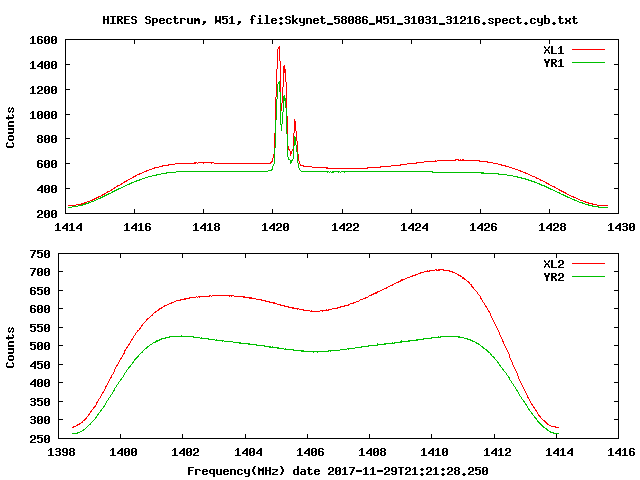Screen dimensions: 640x480
Task: Click the top plot Counts axis label
Action: [10, 127]
